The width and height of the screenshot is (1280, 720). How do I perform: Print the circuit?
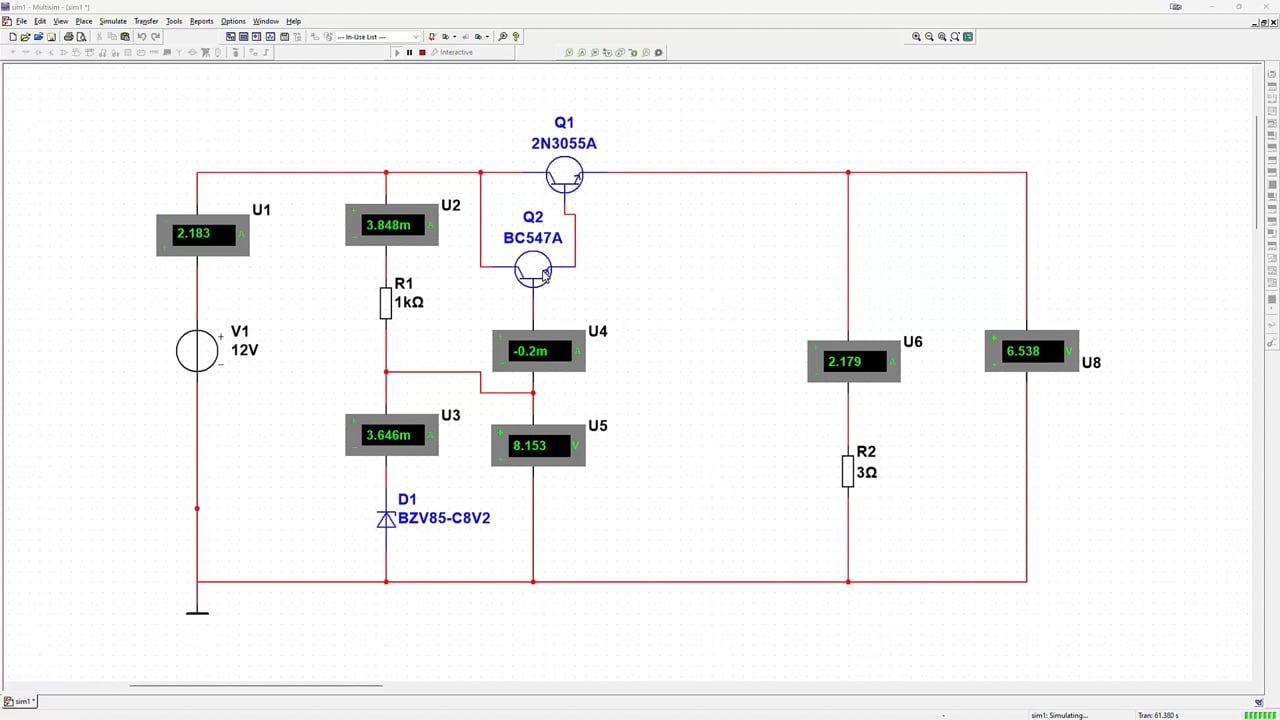pos(68,37)
